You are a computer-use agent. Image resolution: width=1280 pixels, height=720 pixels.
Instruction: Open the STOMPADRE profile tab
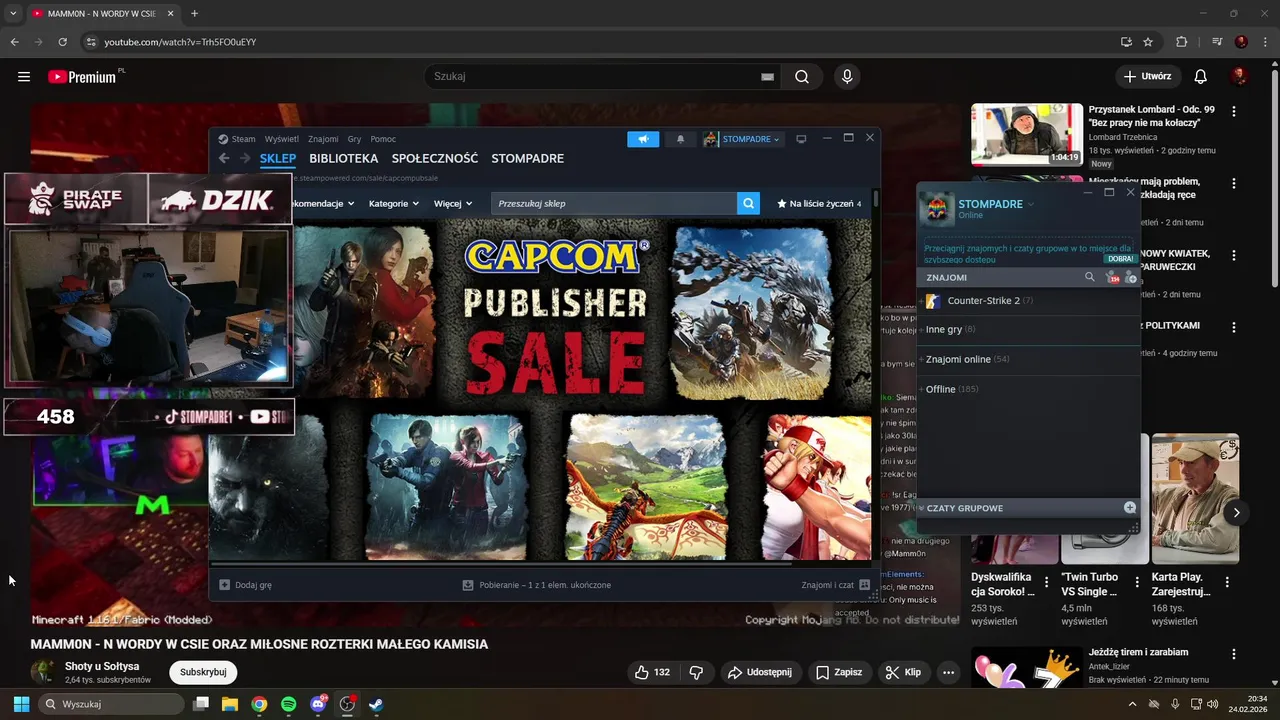[x=528, y=159]
